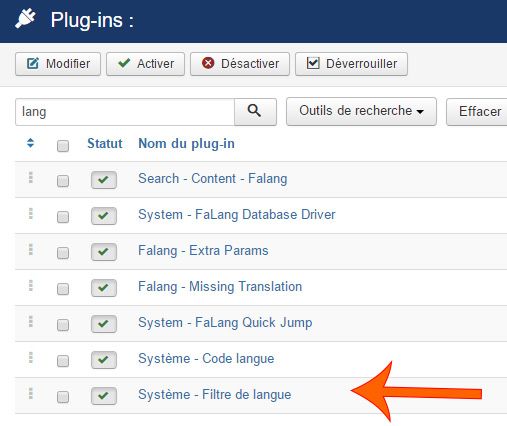
Task: Click the search field containing lang
Action: pyautogui.click(x=125, y=112)
